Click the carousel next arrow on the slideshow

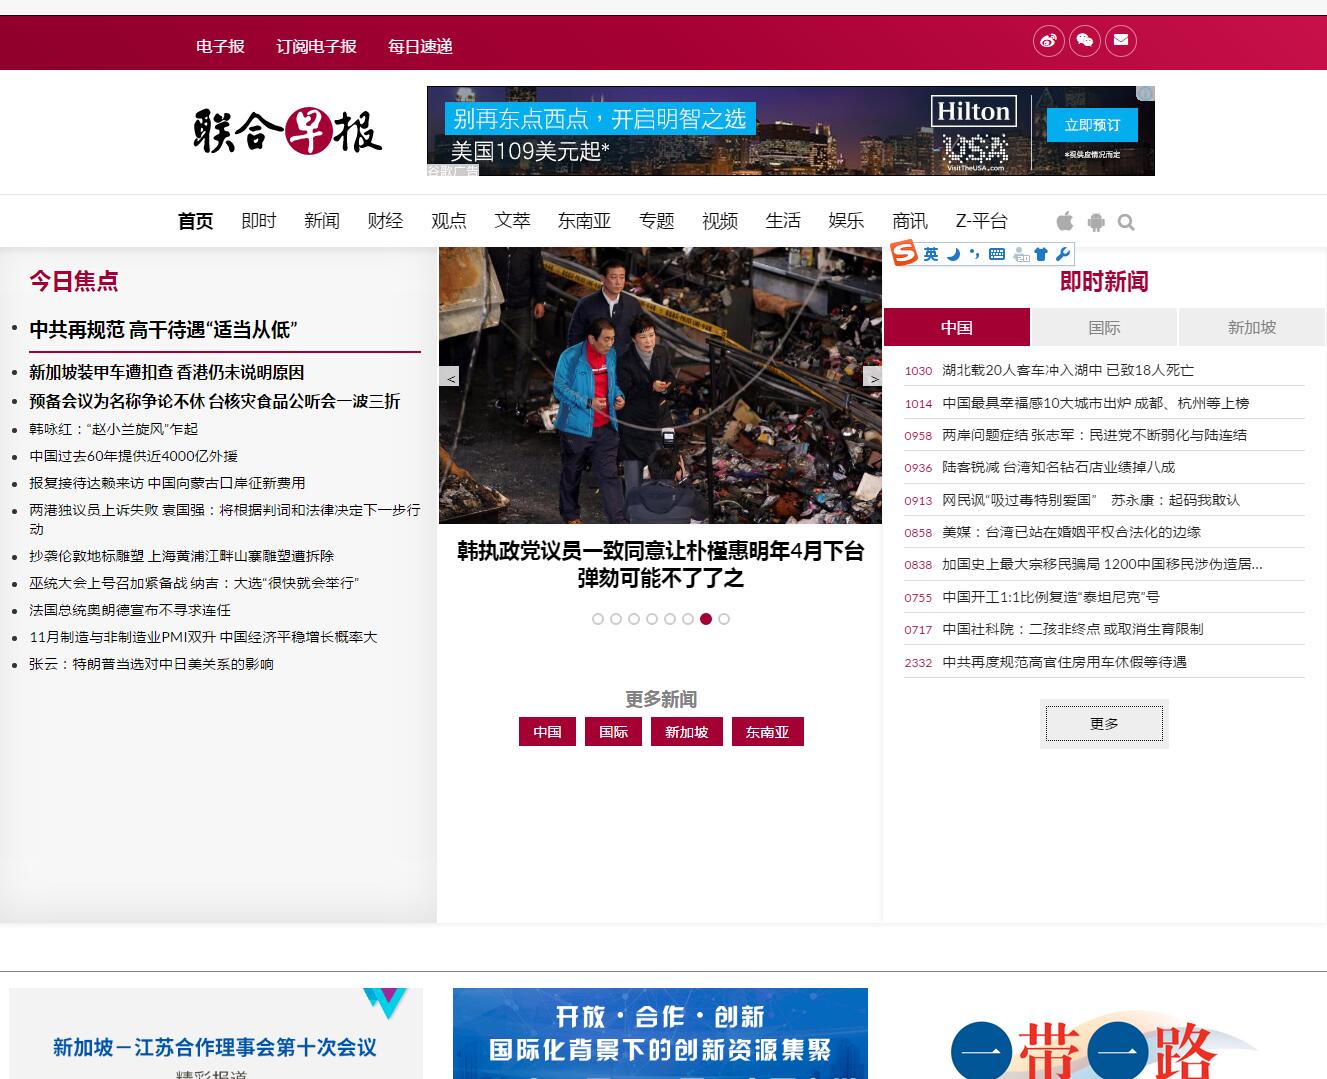pos(871,376)
